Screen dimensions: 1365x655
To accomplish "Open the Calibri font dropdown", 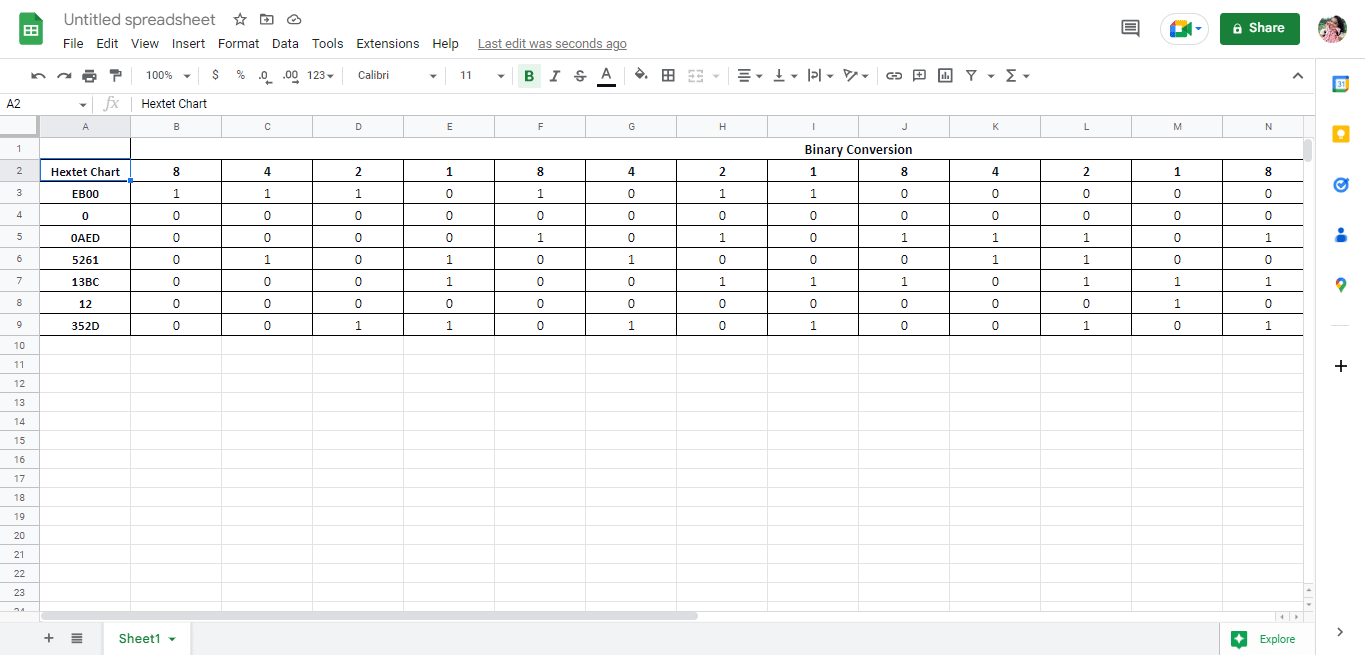I will click(x=397, y=75).
